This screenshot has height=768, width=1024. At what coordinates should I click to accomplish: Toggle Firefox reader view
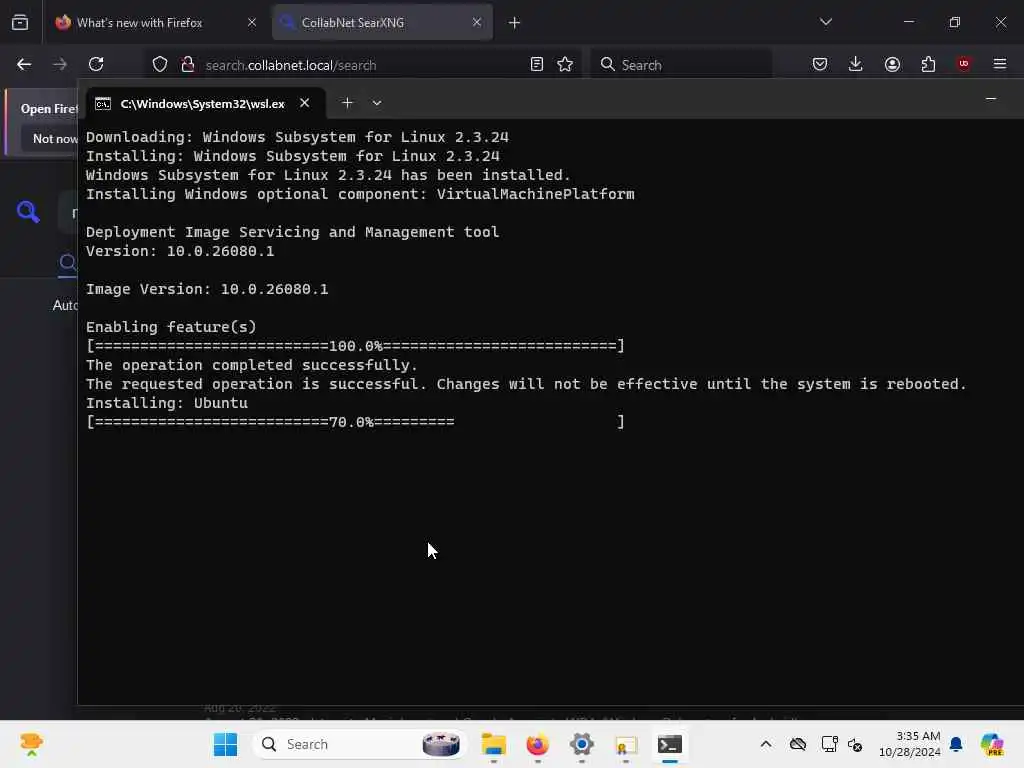coord(537,64)
